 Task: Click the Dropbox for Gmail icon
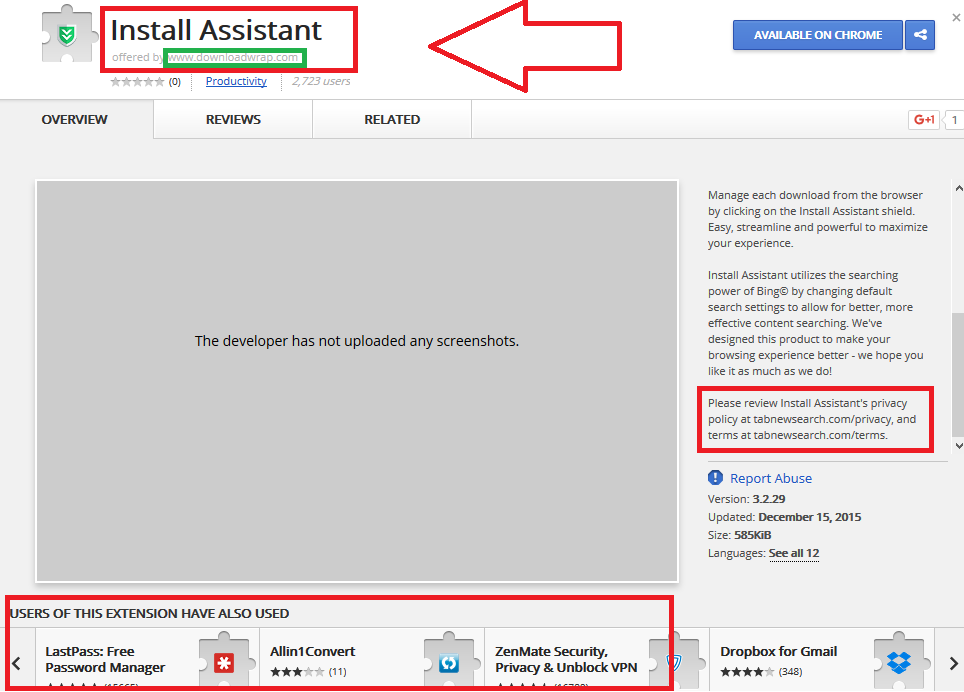point(899,663)
